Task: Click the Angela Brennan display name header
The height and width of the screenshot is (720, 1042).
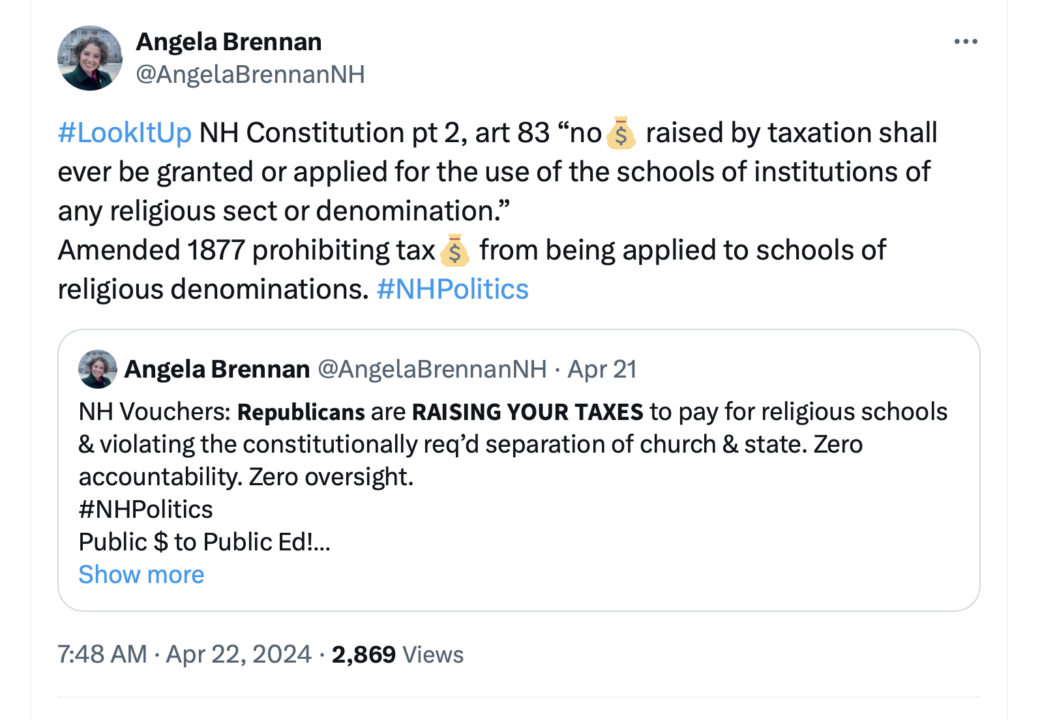Action: [x=229, y=41]
